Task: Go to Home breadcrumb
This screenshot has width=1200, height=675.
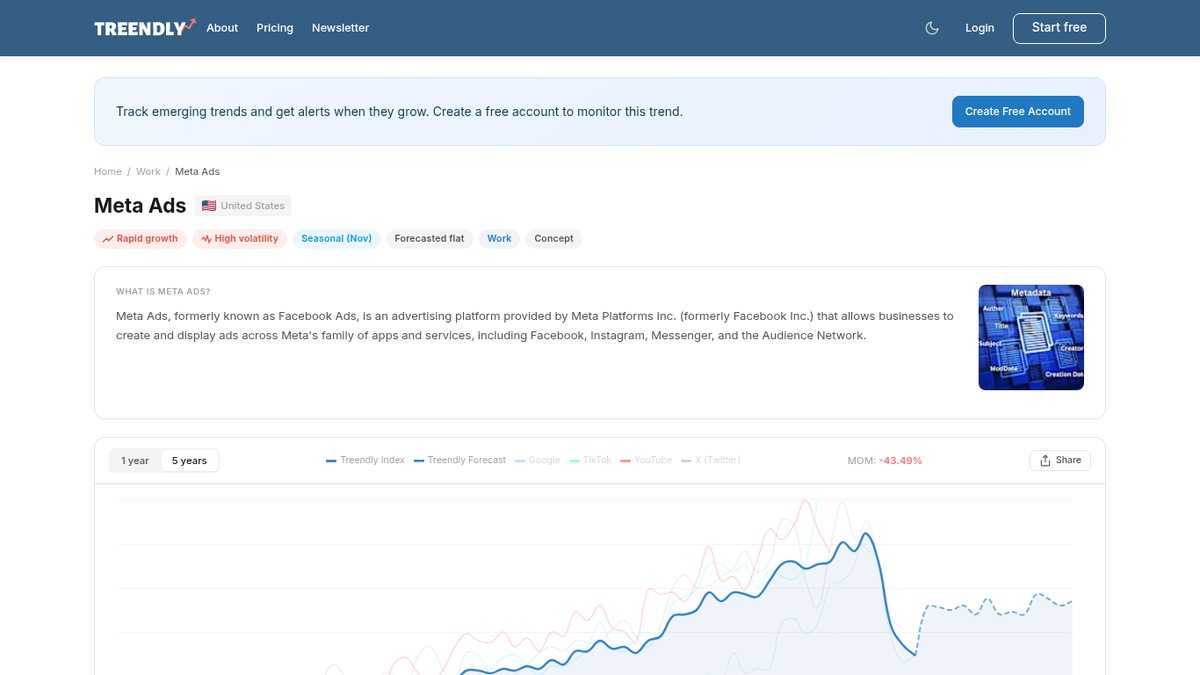Action: click(x=108, y=172)
